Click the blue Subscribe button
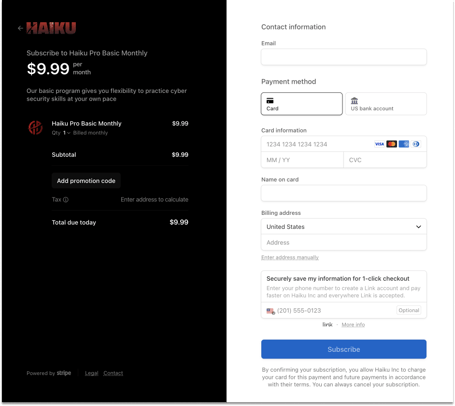 (344, 349)
